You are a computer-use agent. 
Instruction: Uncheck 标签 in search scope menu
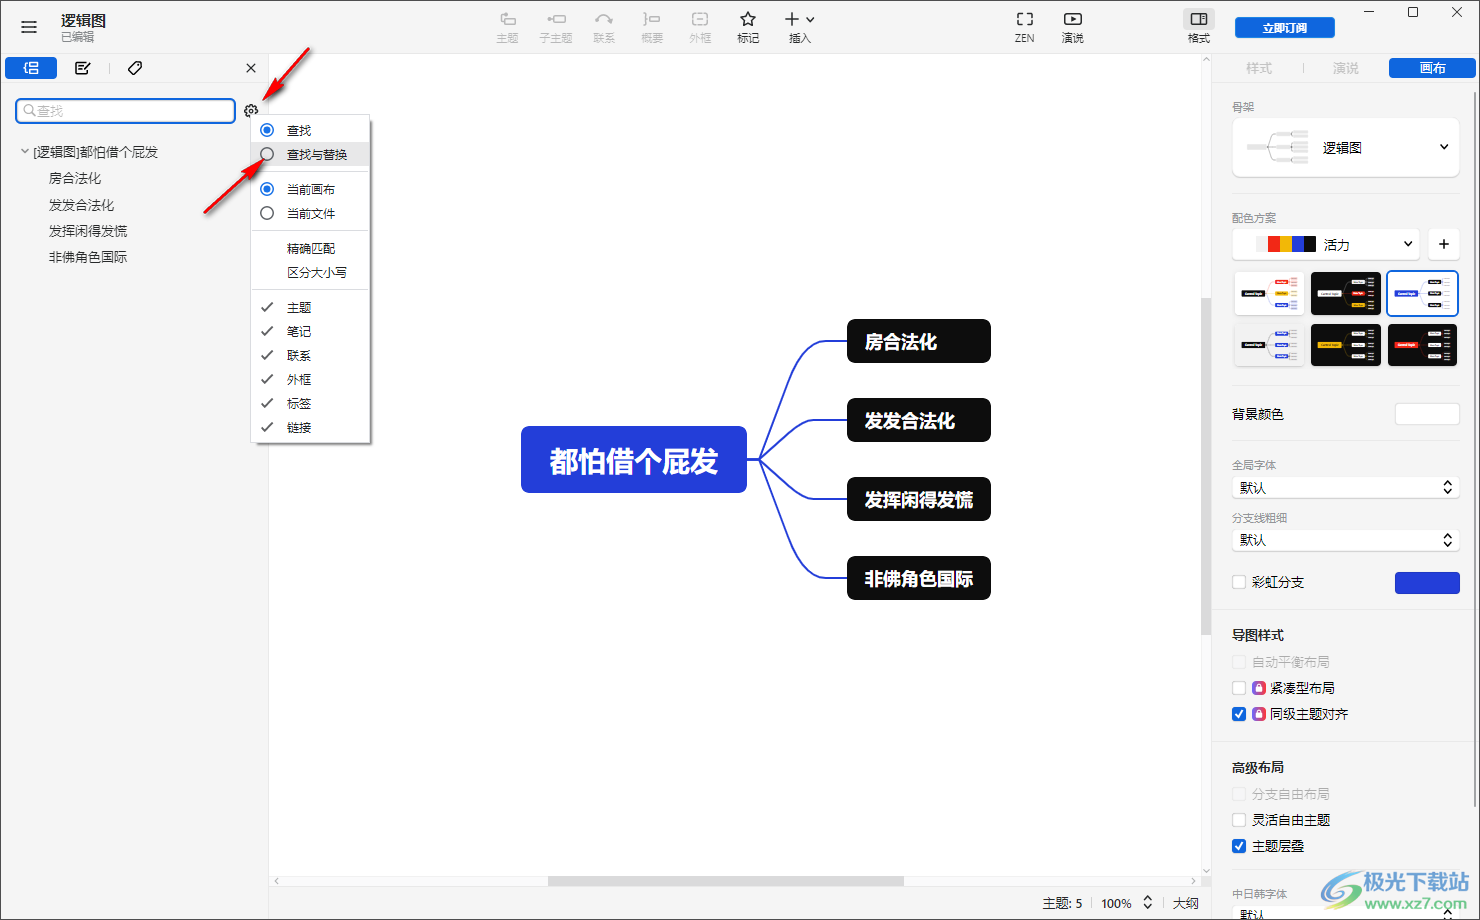click(x=310, y=403)
